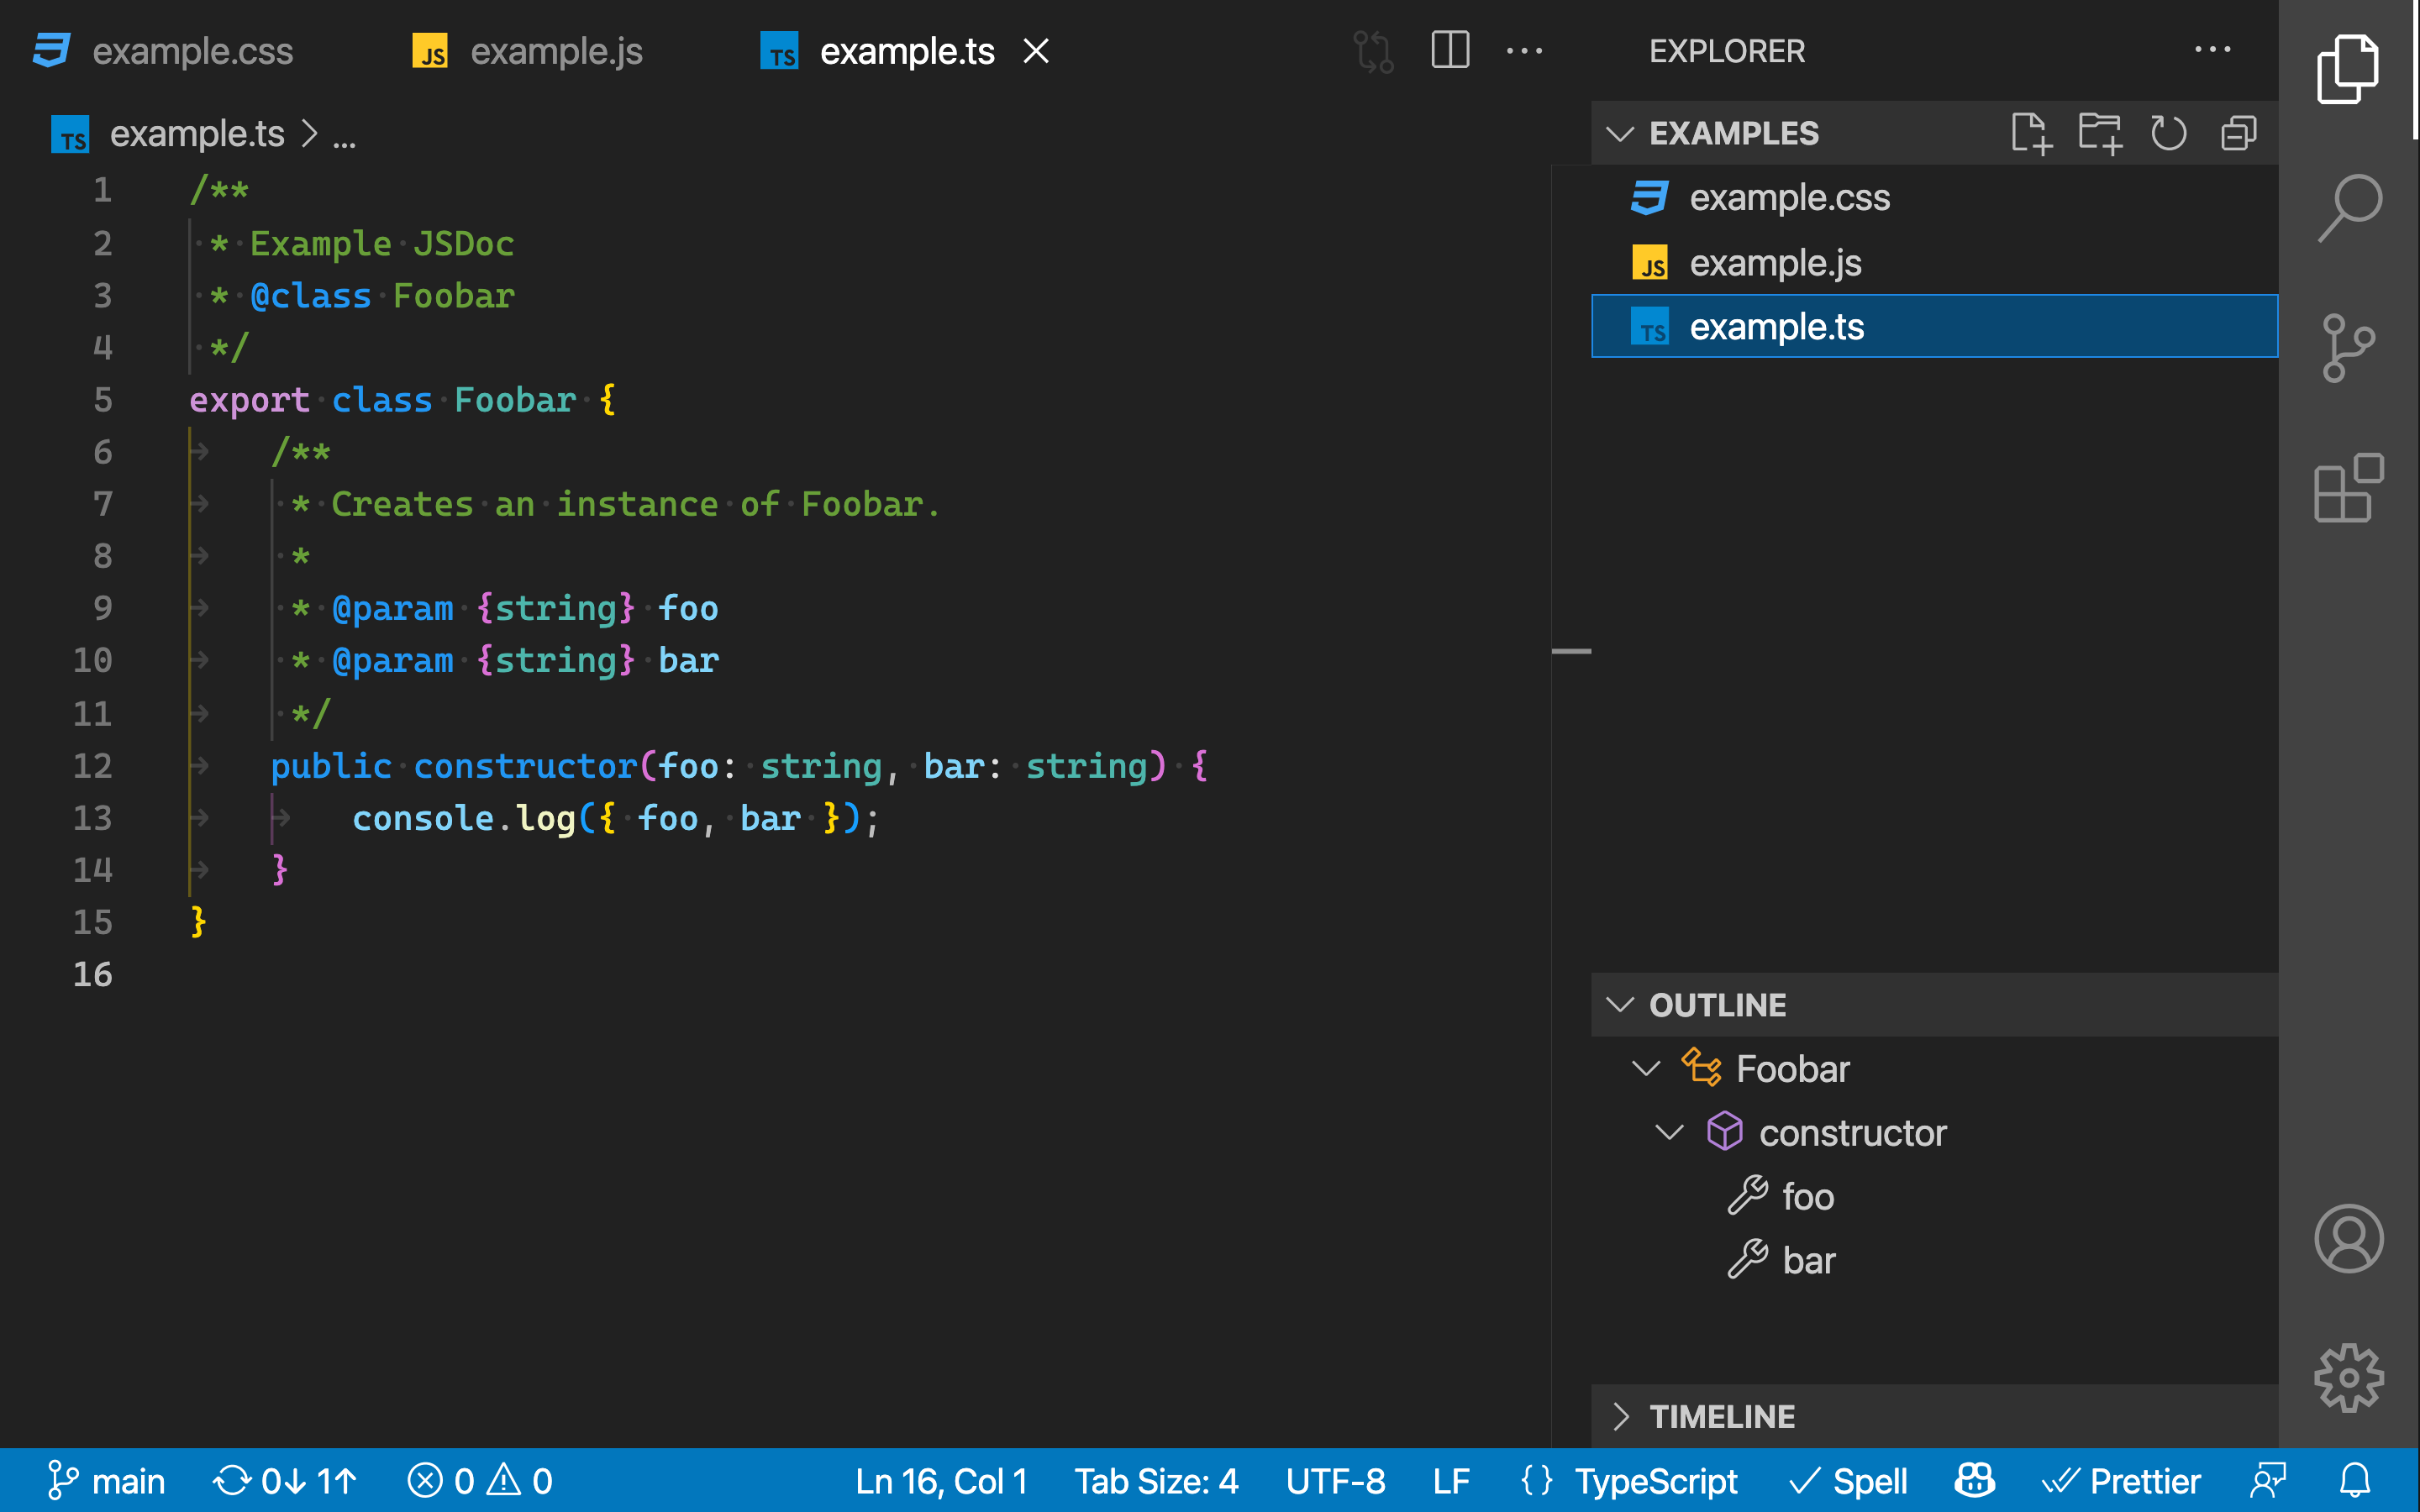Screen dimensions: 2420x1512
Task: Collapse the constructor node in outline
Action: [x=1669, y=1132]
